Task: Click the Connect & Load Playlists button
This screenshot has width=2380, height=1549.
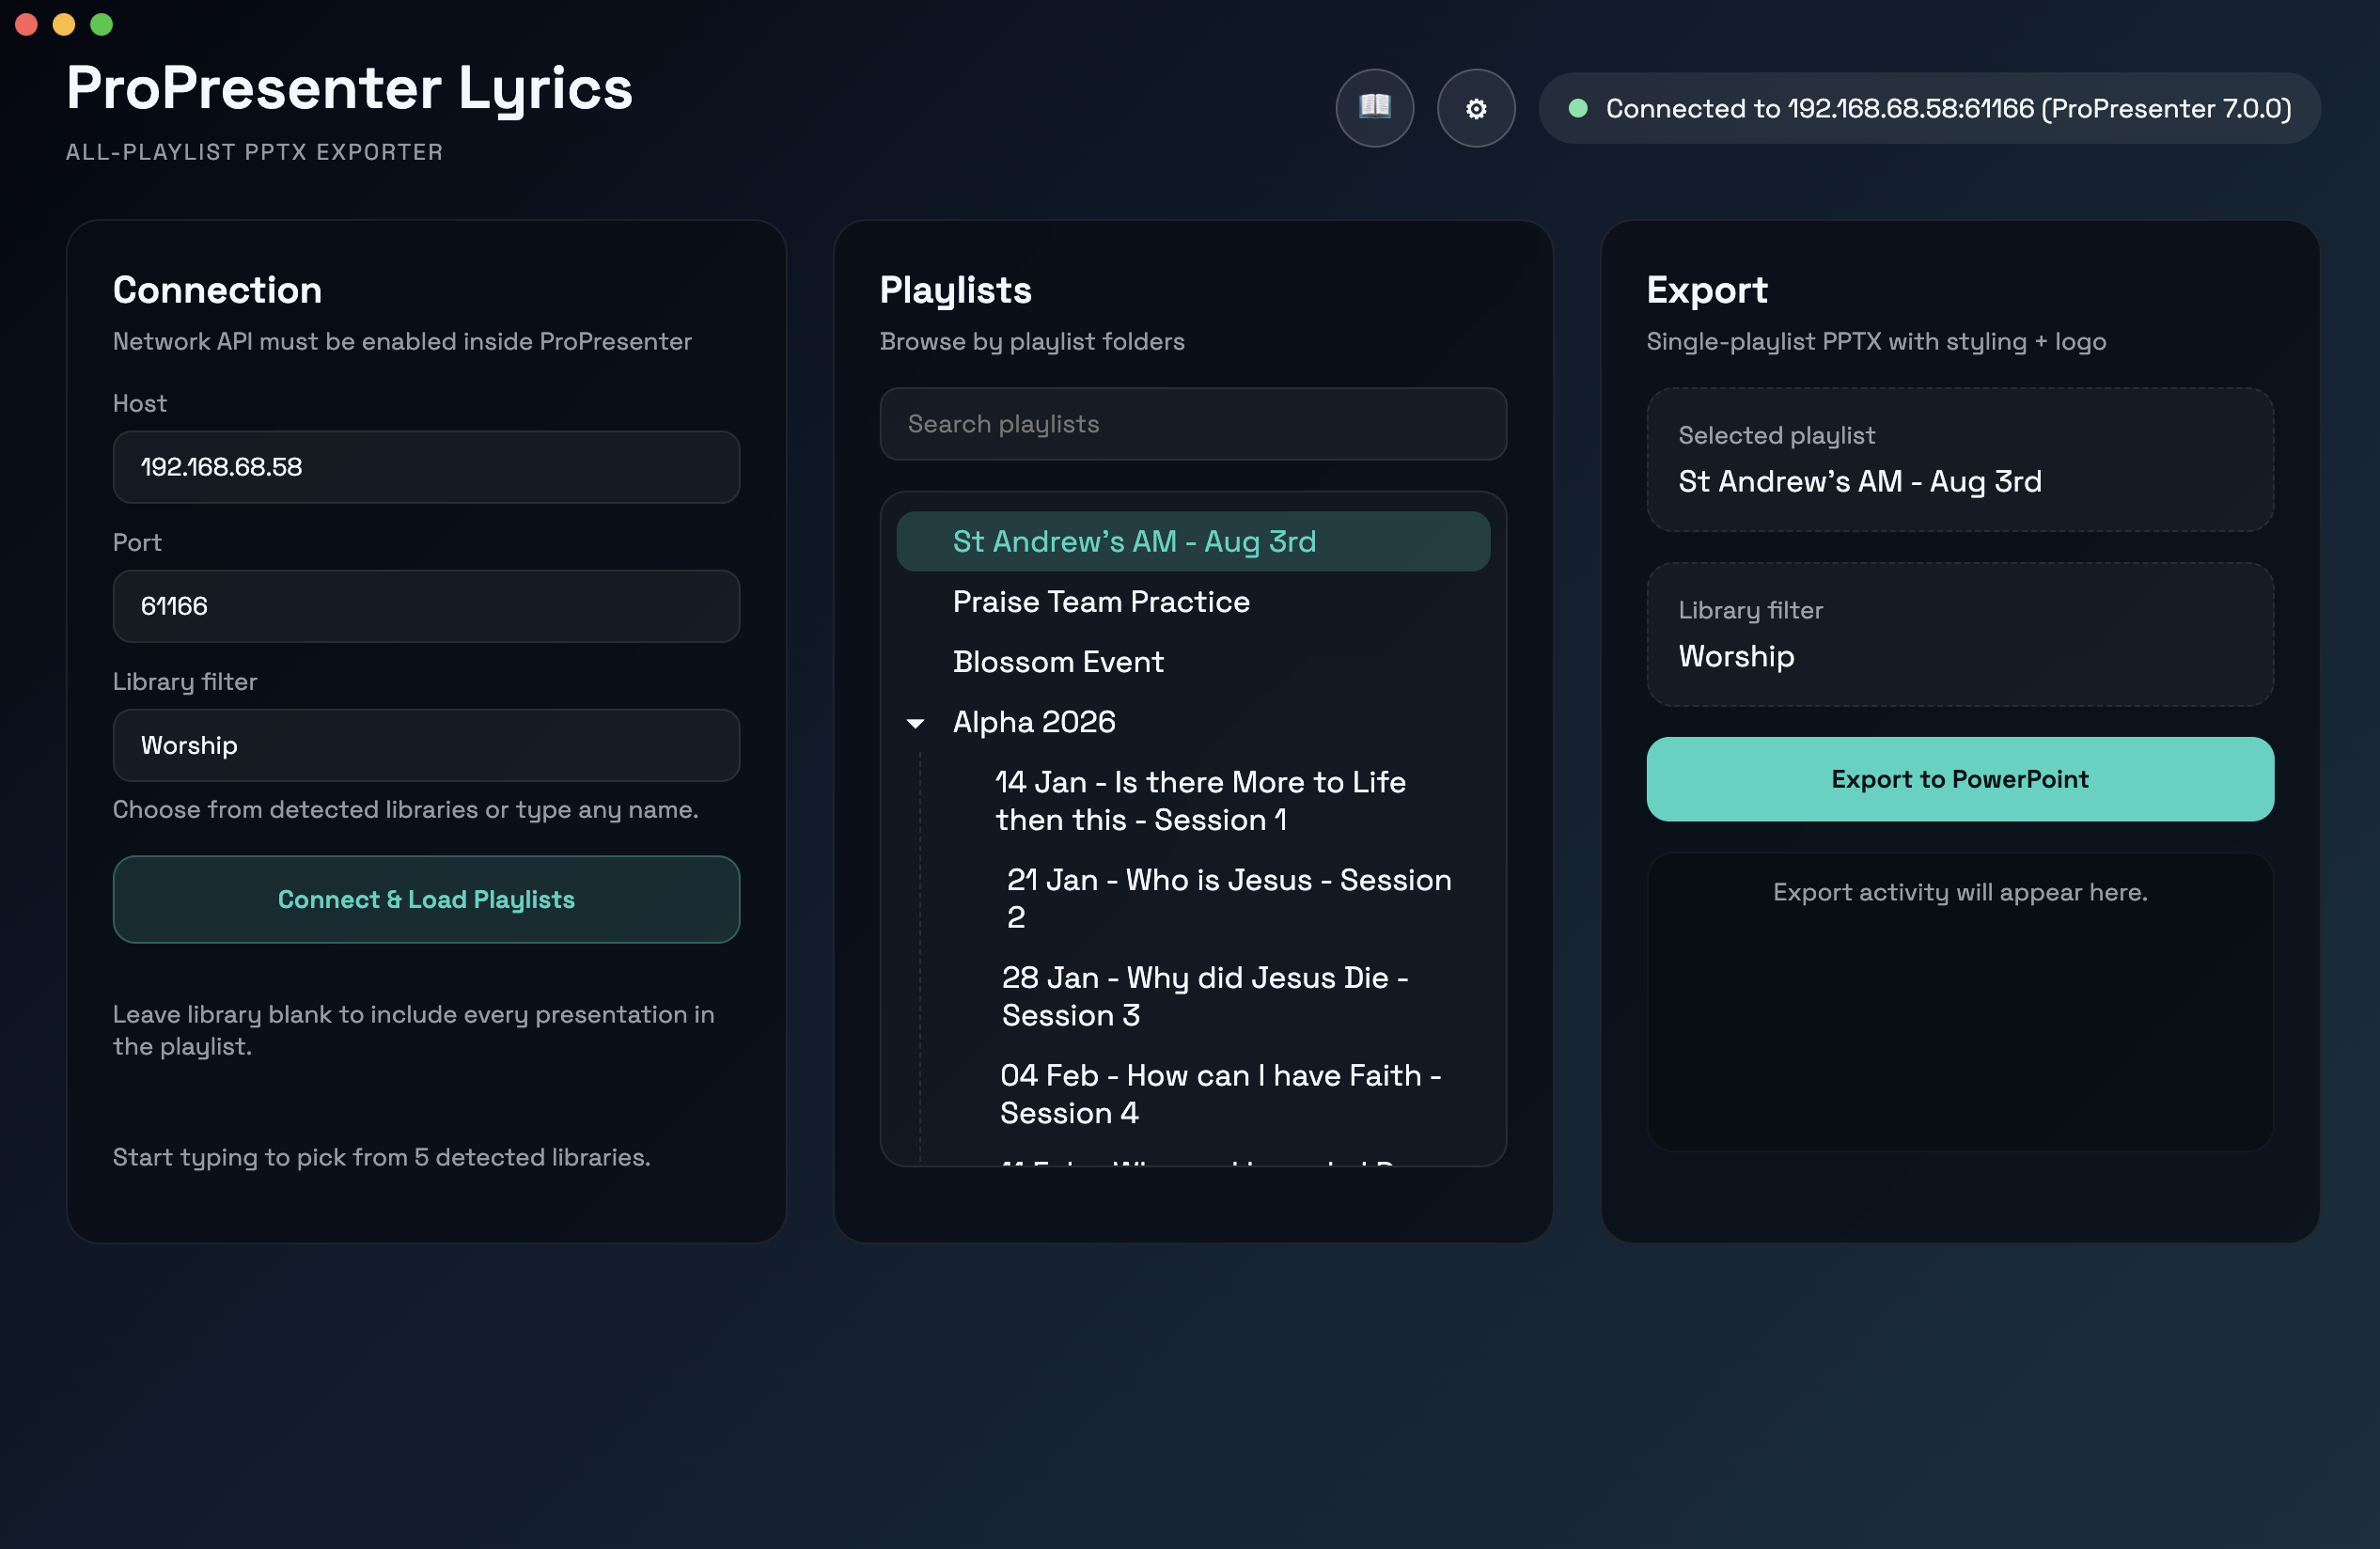Action: 426,899
